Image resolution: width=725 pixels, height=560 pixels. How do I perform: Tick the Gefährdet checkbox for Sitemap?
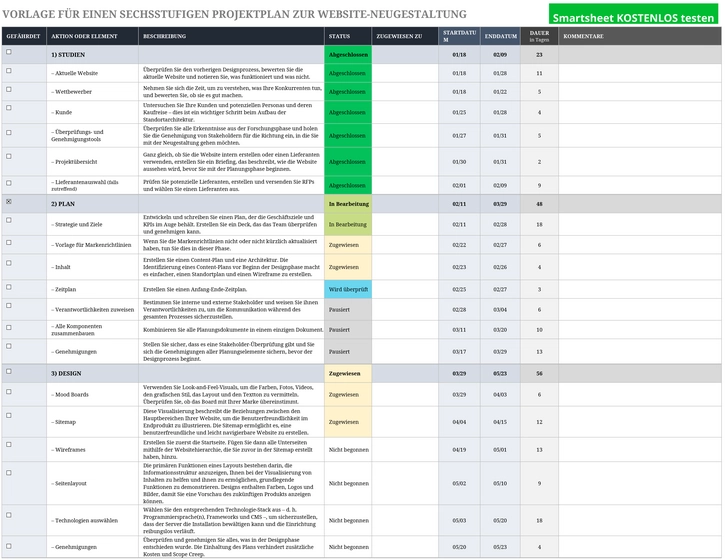[9, 415]
